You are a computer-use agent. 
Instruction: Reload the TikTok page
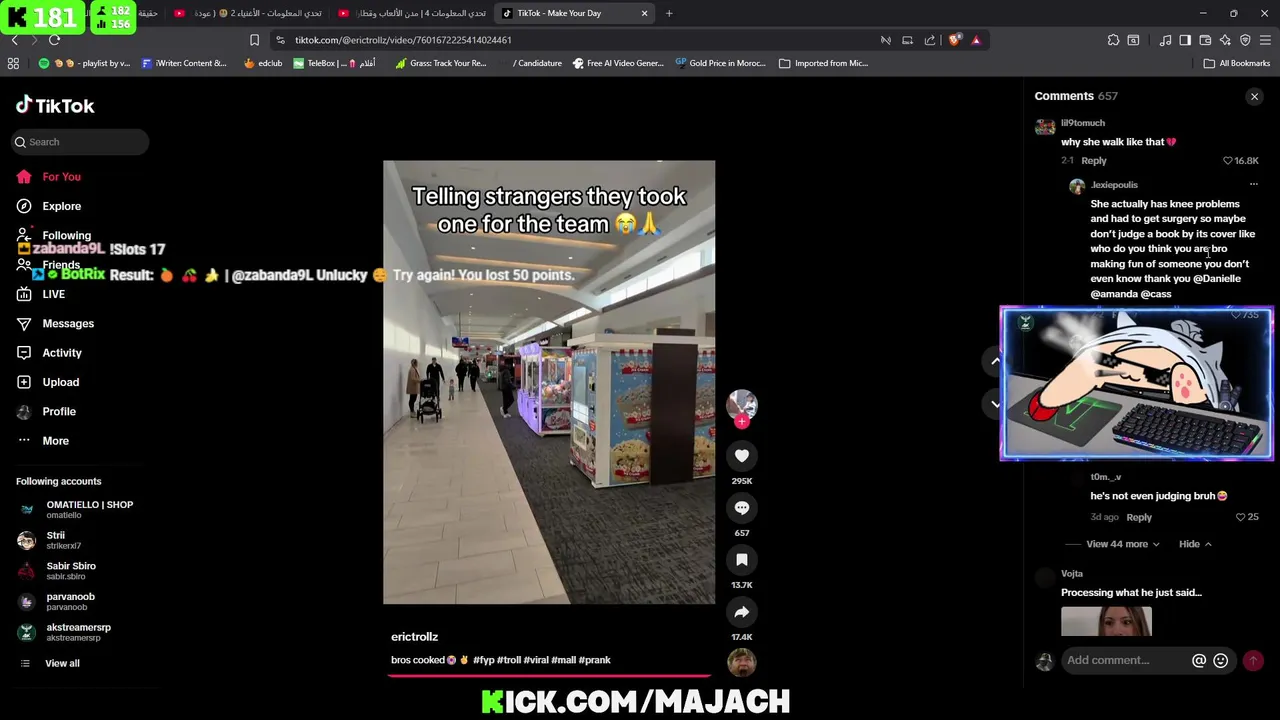pos(54,40)
